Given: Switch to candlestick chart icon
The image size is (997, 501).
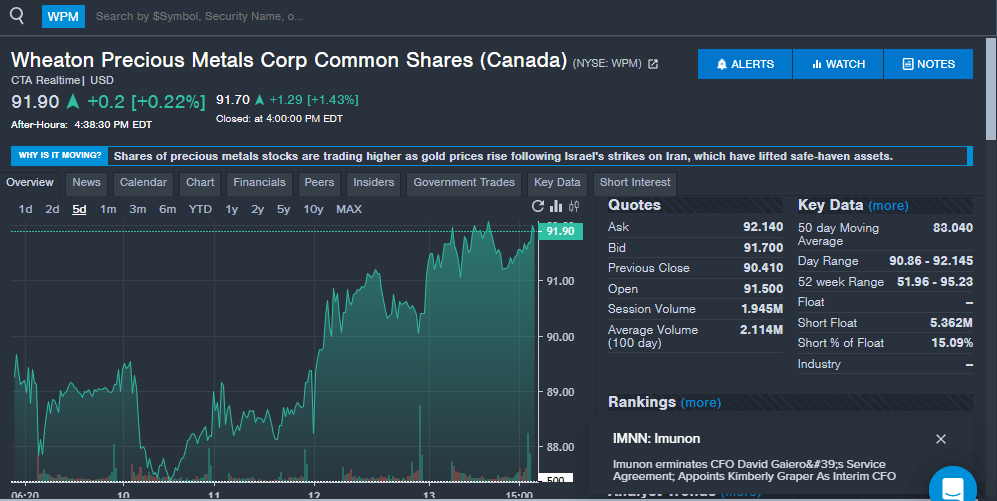Looking at the screenshot, I should pos(574,206).
